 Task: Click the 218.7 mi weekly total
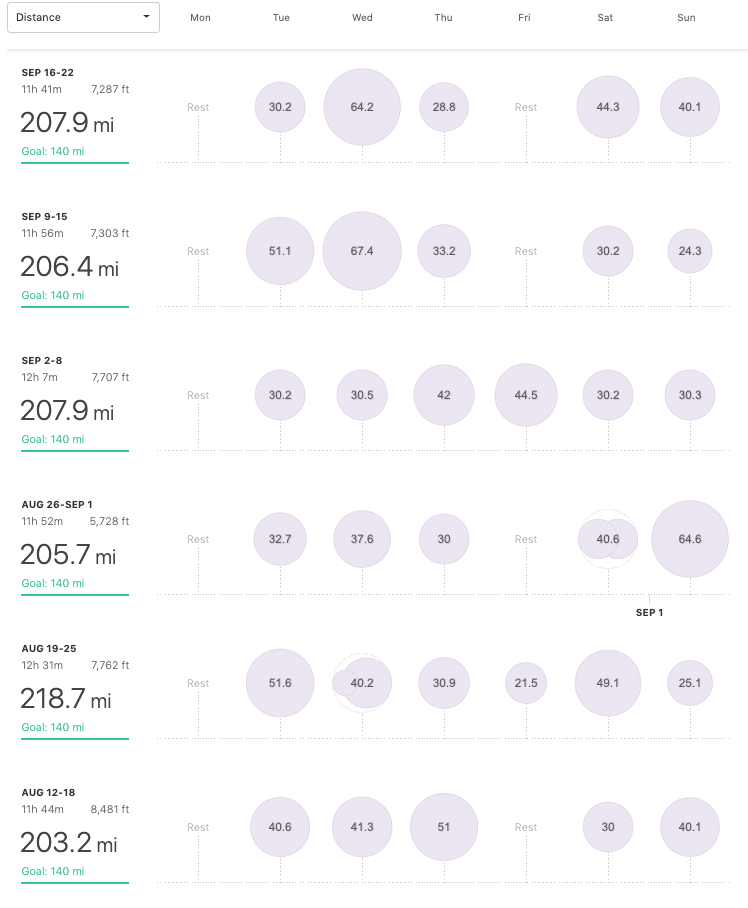click(66, 698)
